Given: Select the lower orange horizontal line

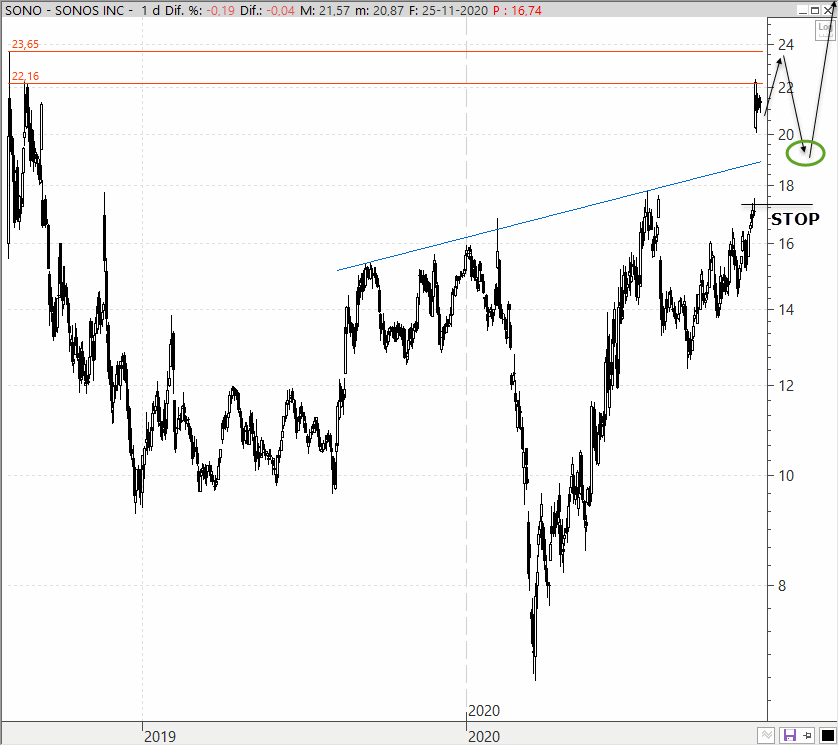Looking at the screenshot, I should coord(385,83).
